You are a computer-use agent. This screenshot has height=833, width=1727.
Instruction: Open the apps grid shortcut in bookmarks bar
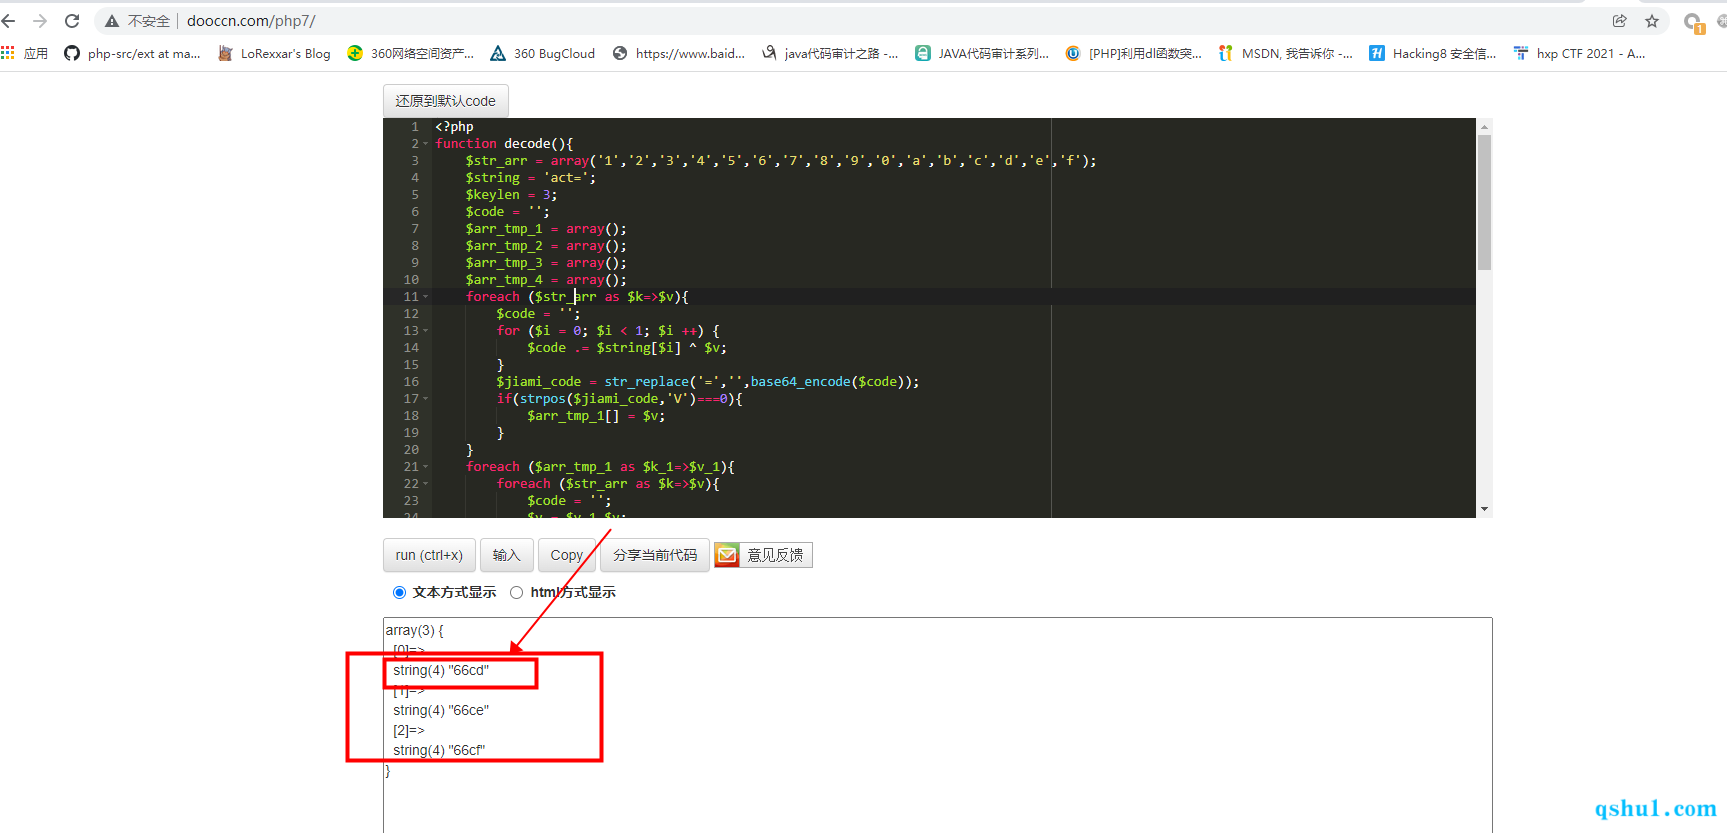coord(8,53)
